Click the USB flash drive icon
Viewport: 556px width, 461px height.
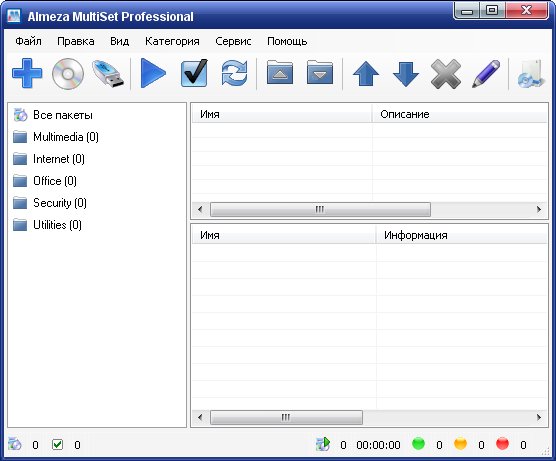[108, 74]
